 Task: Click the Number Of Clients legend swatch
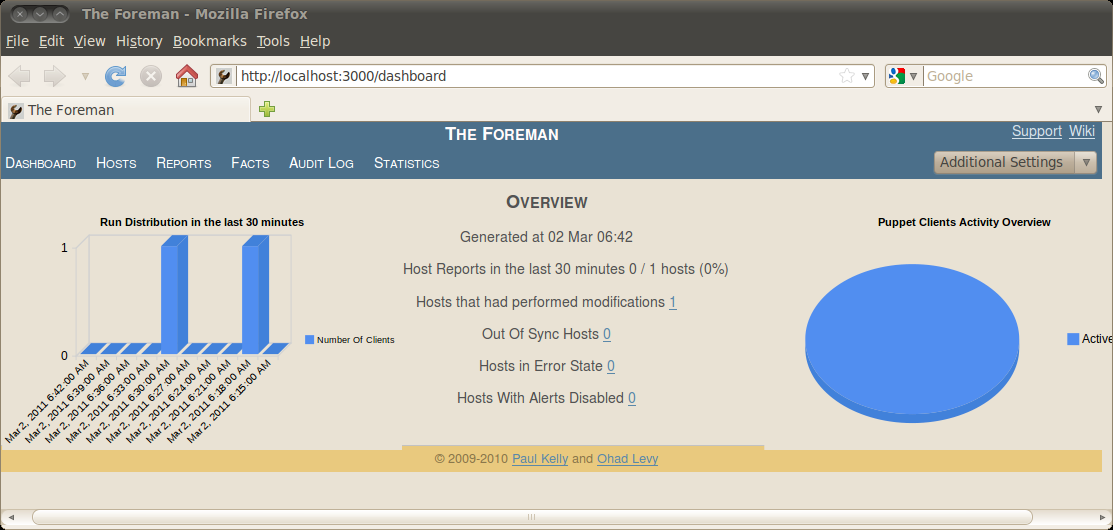tap(310, 340)
